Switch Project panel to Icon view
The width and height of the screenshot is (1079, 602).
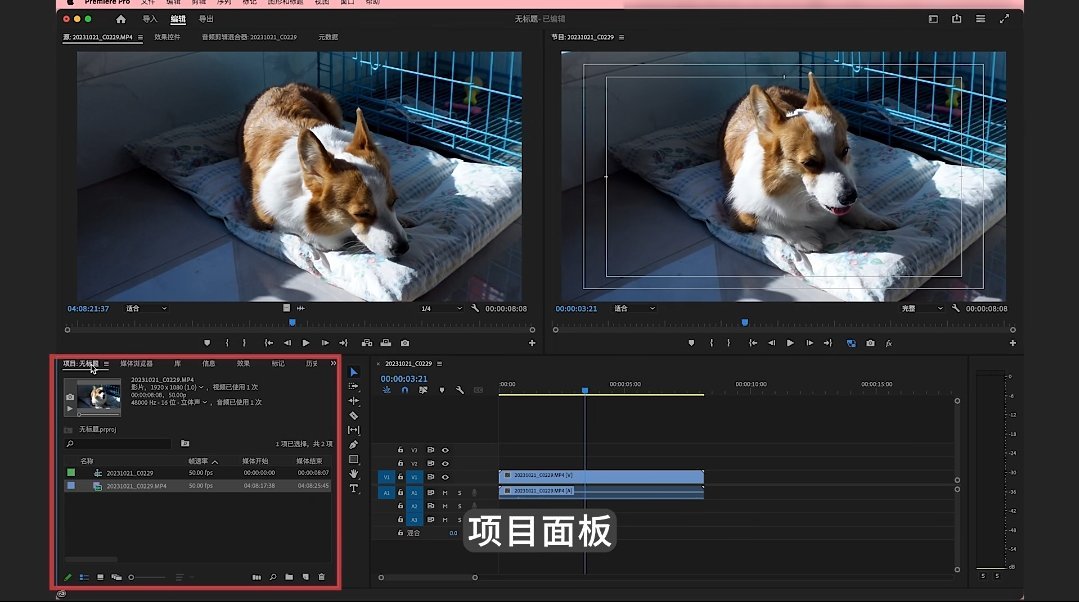click(100, 577)
